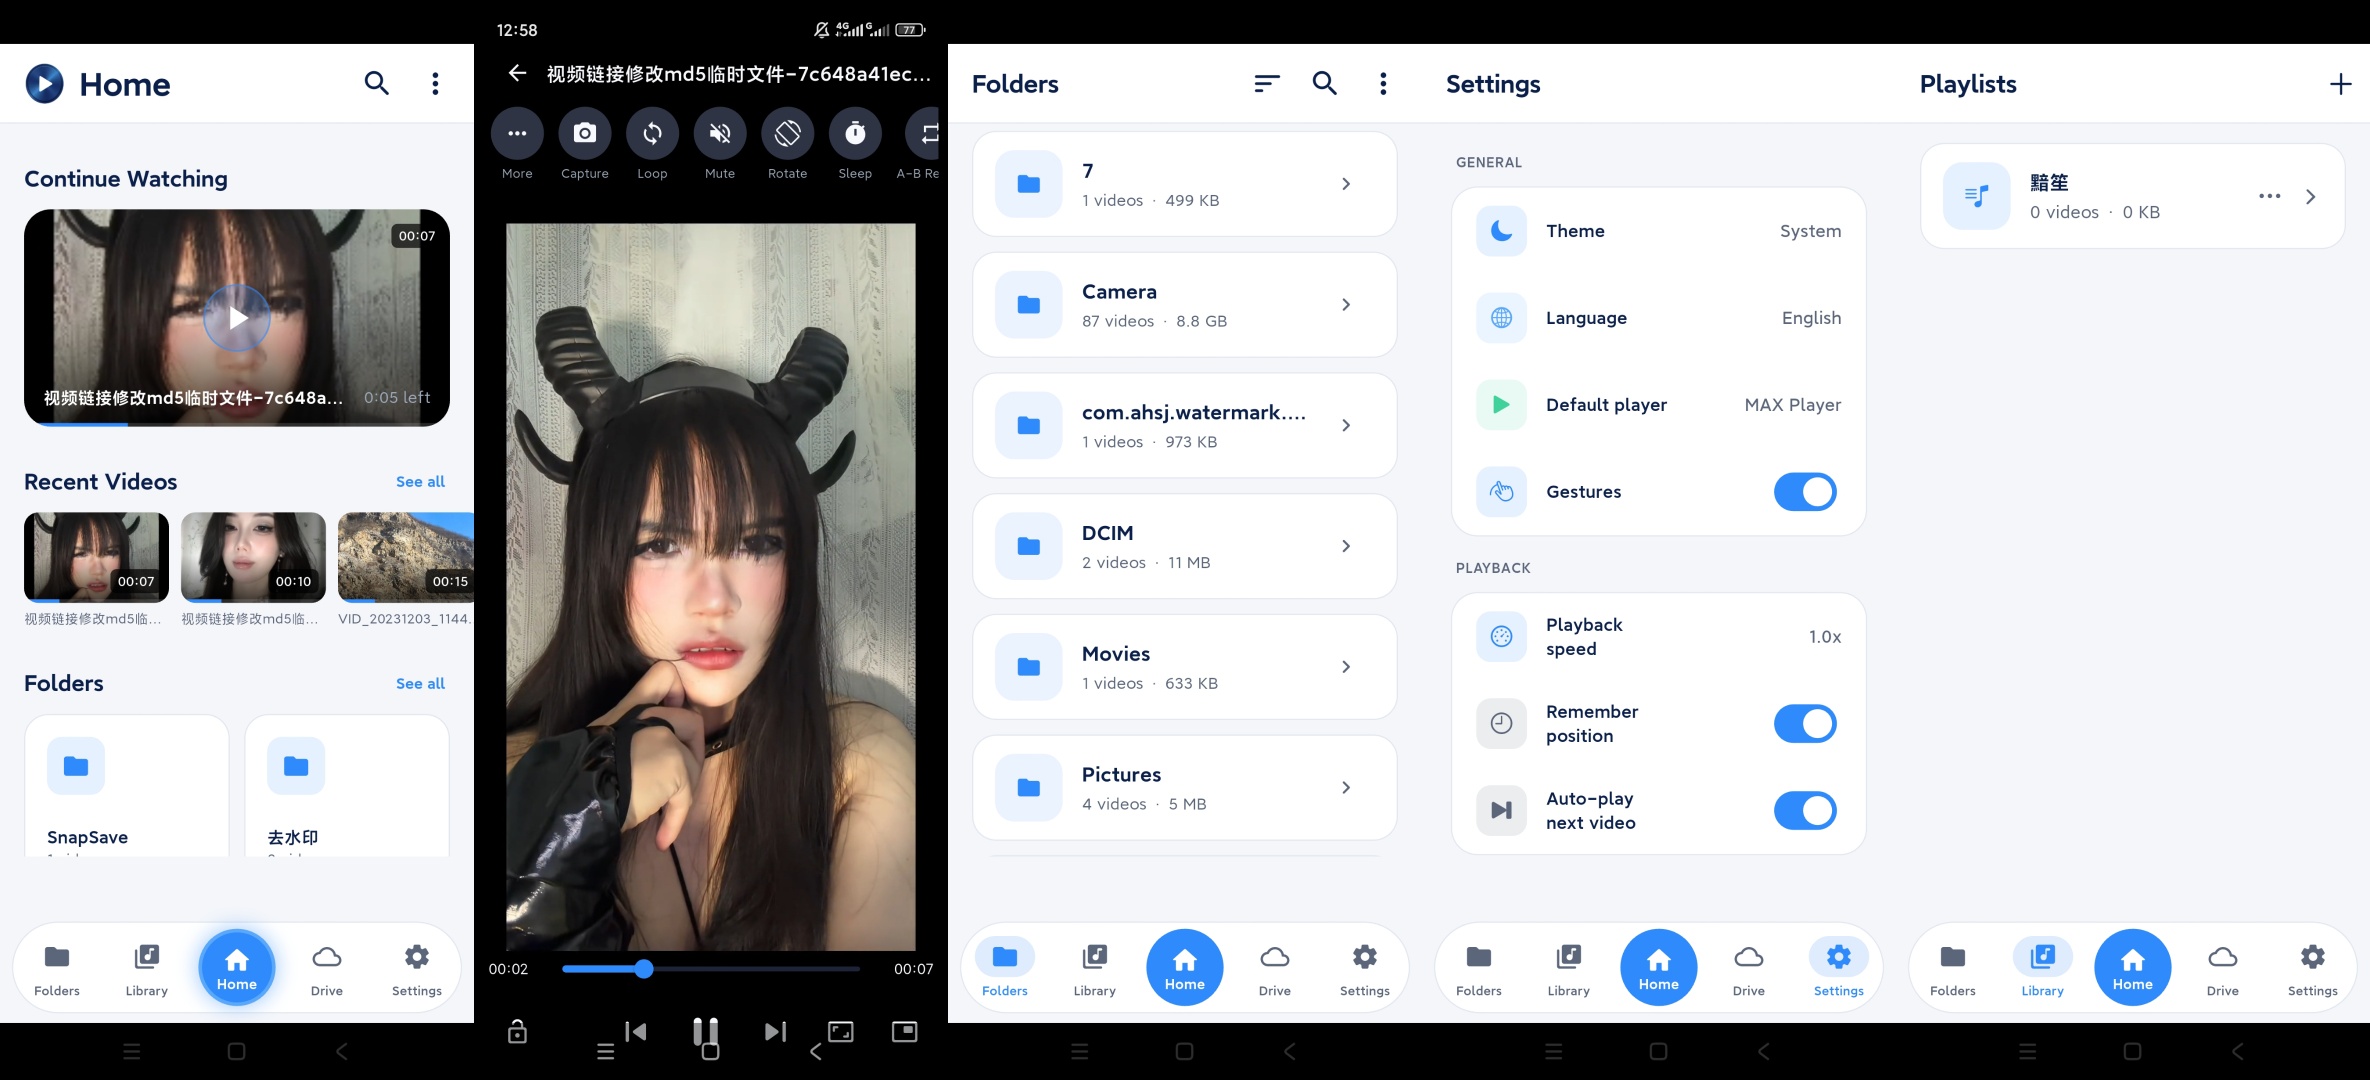Toggle the Gestures switch off
Screen dimensions: 2370x1080
coord(1805,492)
